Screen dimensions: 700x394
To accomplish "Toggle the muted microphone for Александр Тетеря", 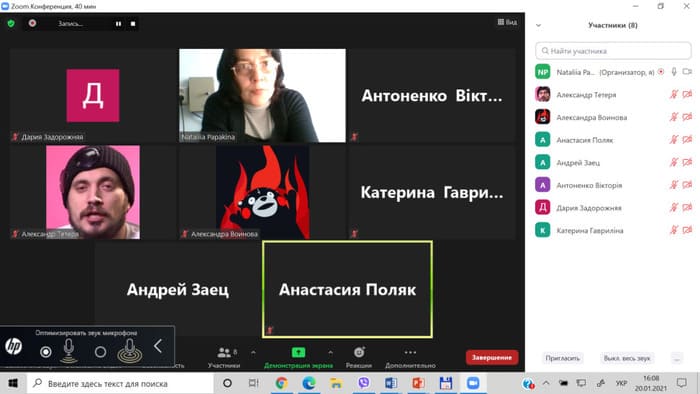I will (x=674, y=94).
